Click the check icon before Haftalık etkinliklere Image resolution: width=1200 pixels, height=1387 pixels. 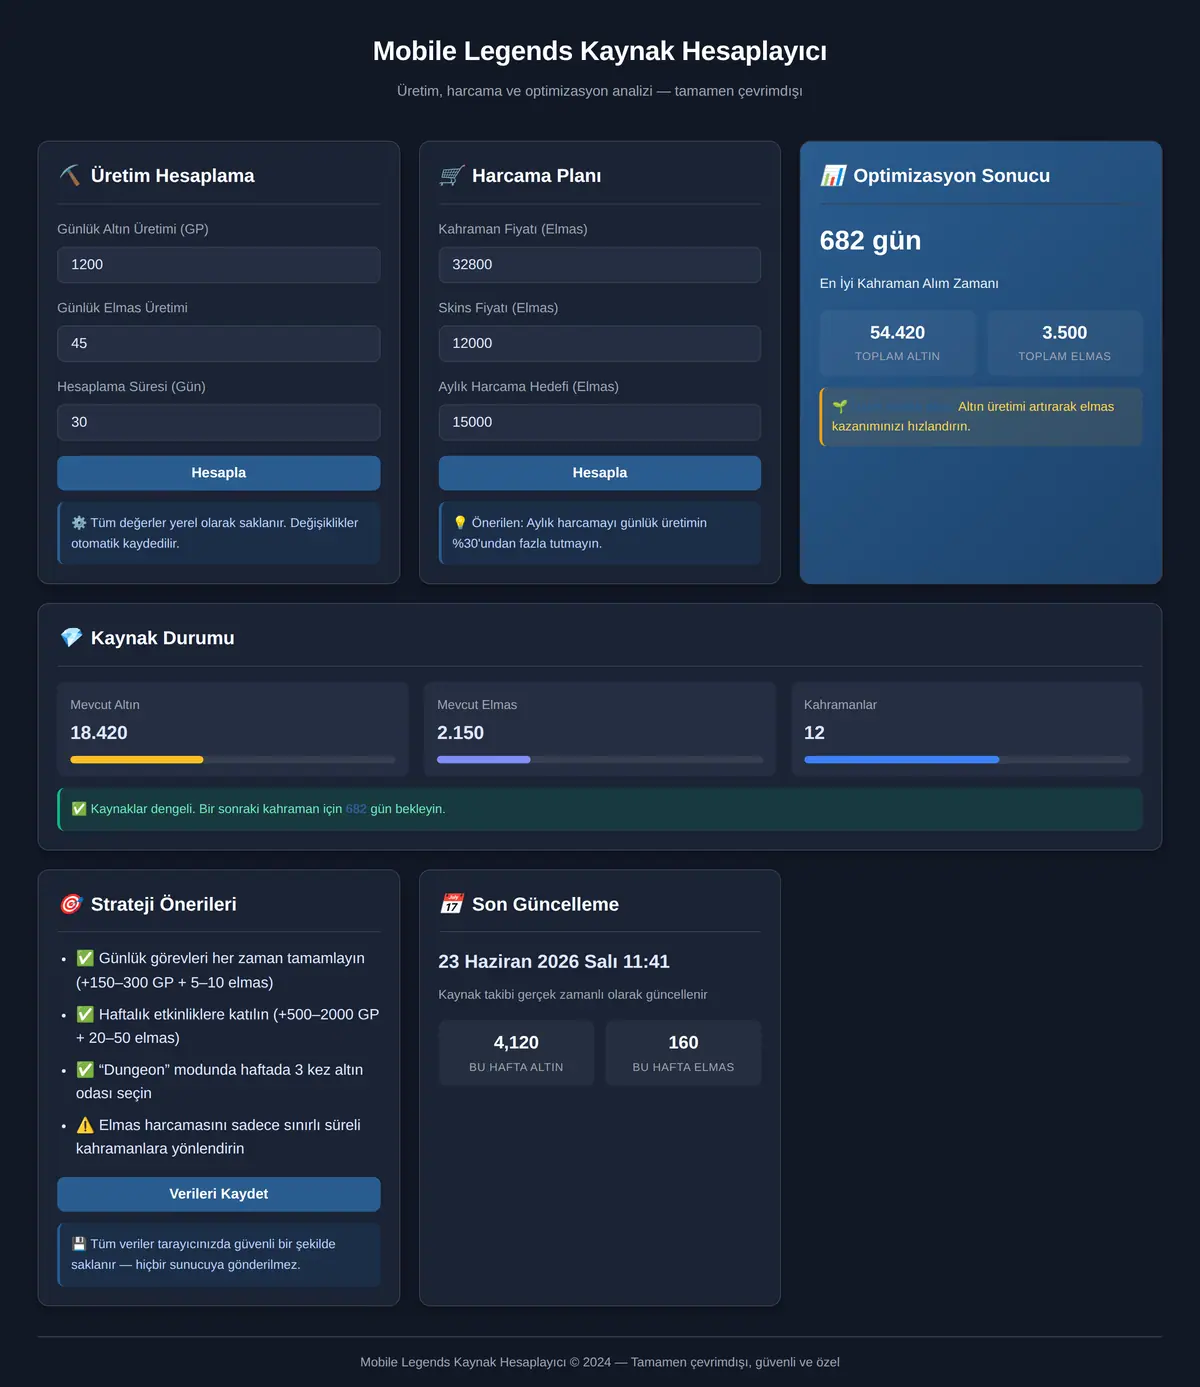pyautogui.click(x=85, y=1014)
